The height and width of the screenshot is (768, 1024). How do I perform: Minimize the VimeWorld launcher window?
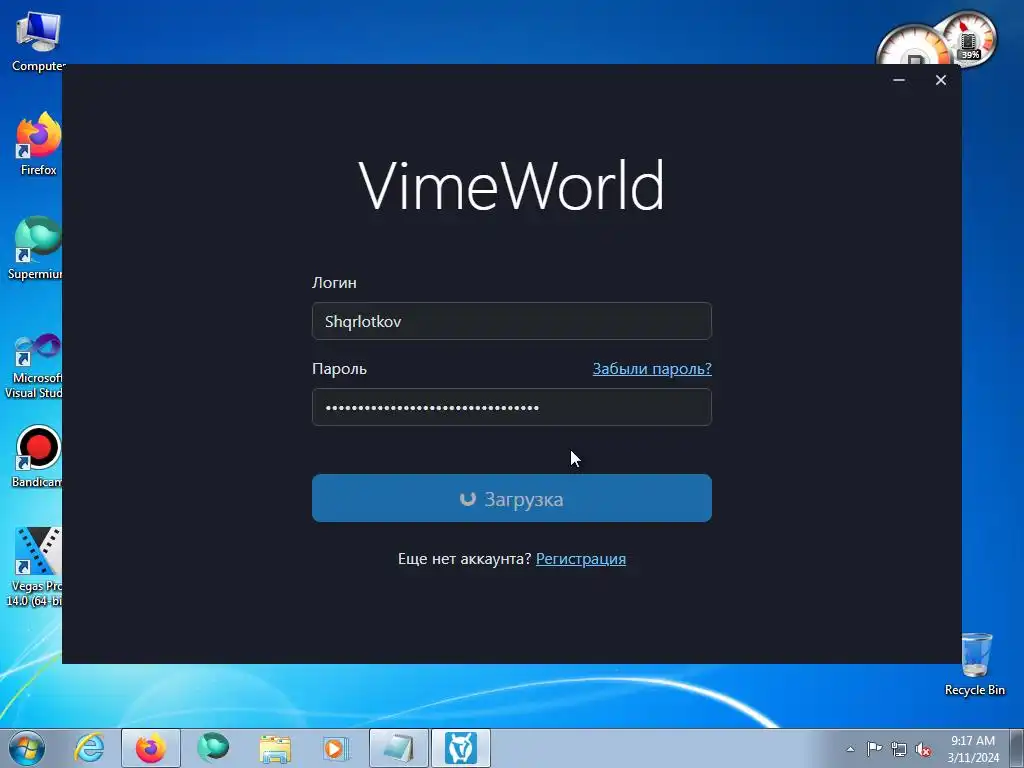click(x=899, y=80)
